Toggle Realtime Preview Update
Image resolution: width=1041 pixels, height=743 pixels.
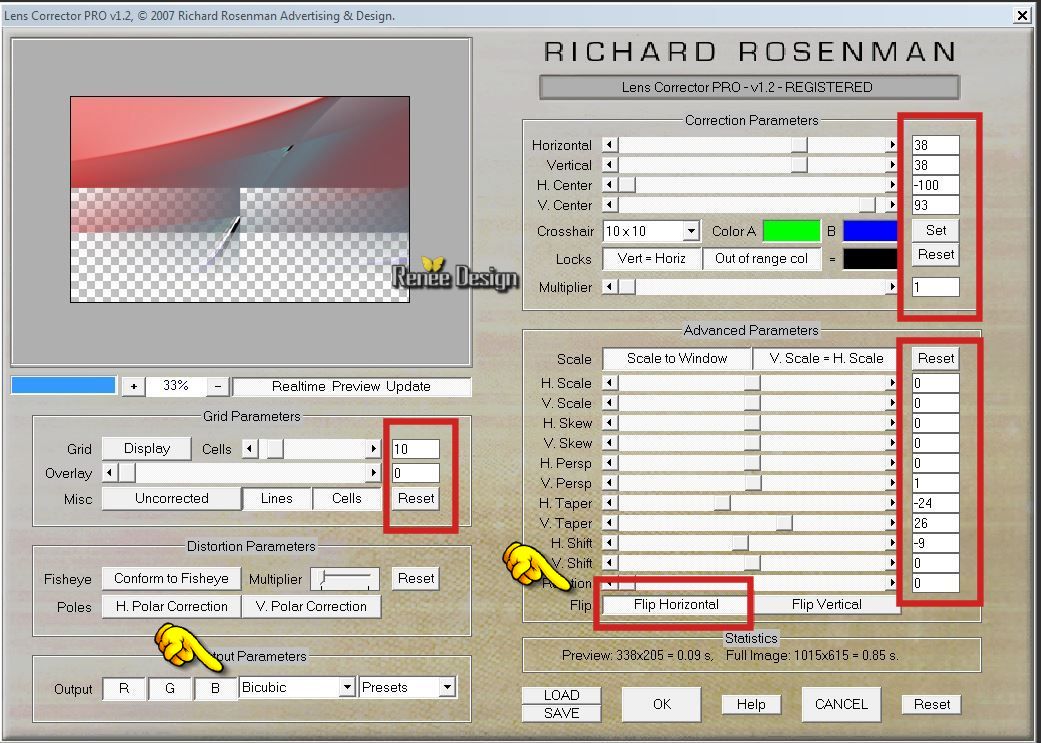351,386
